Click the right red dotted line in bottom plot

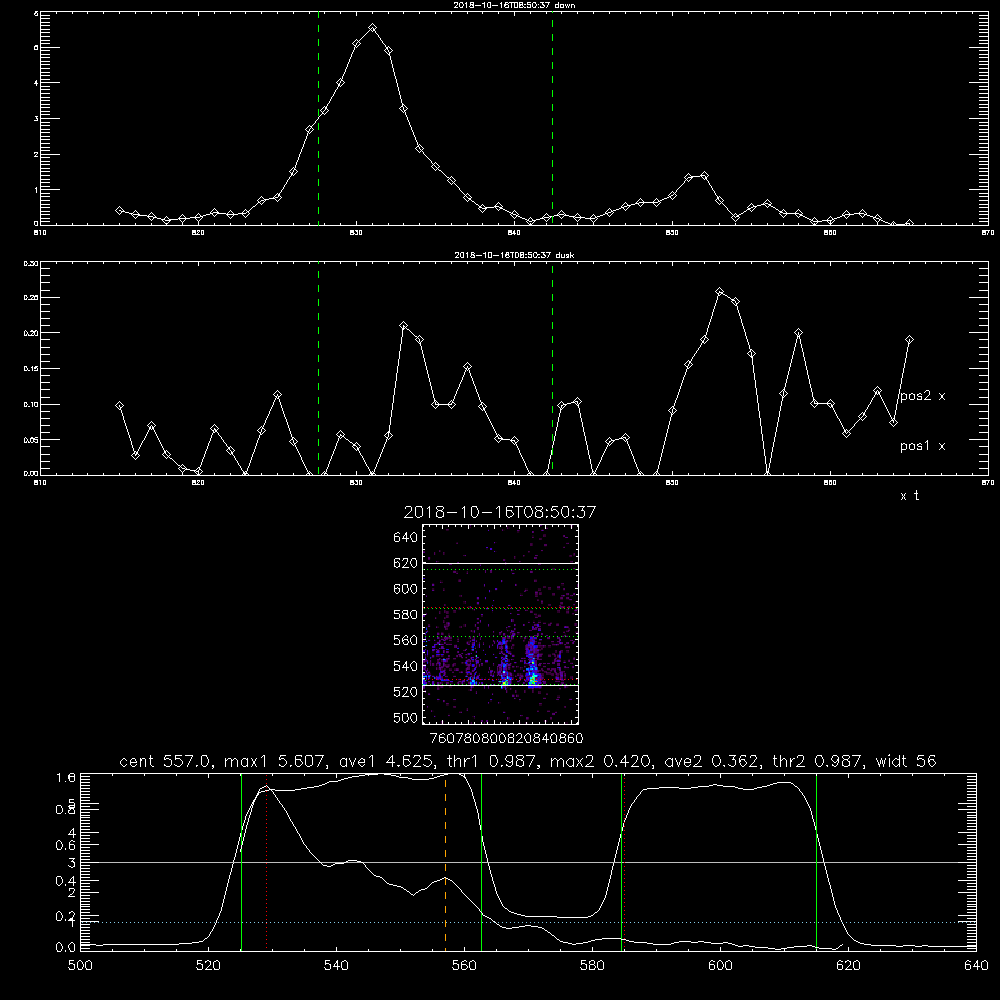(x=624, y=861)
